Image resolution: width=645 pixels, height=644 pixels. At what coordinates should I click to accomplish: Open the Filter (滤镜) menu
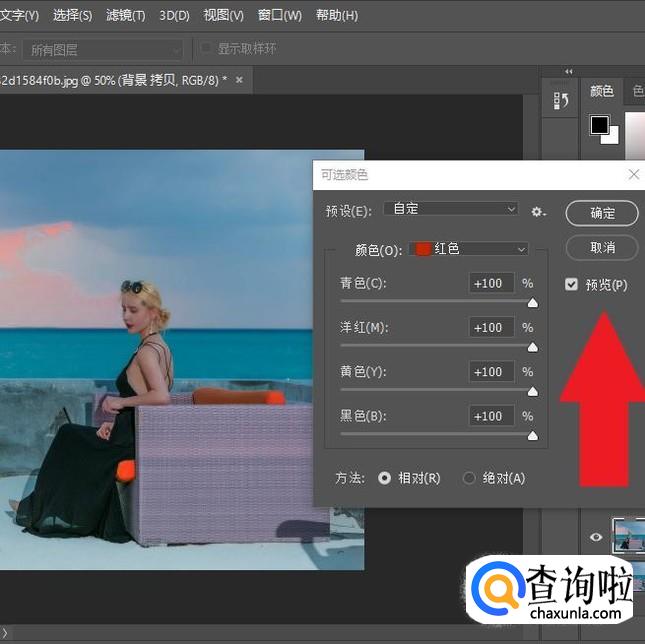tap(125, 15)
